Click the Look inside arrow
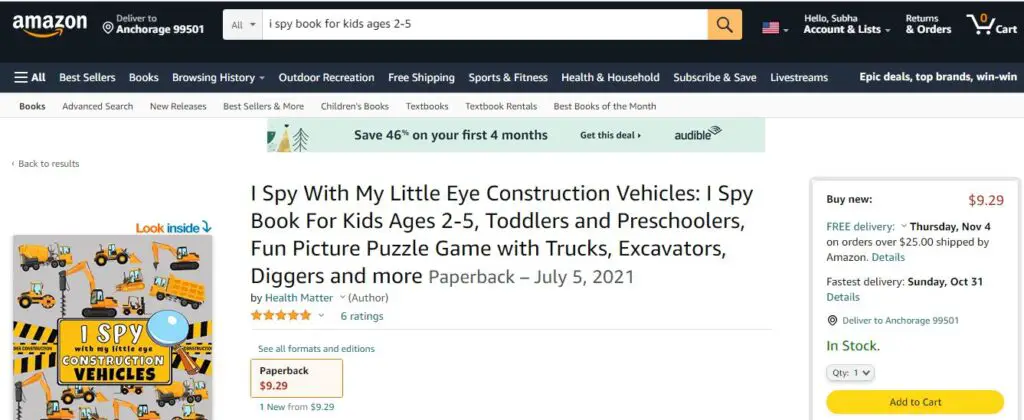Screen dimensions: 1024x420 [206, 227]
